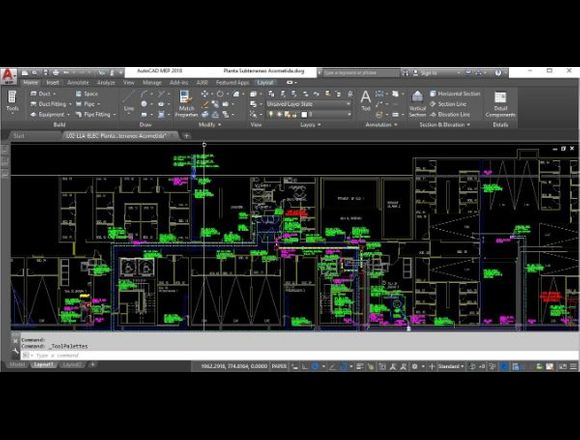Click the Move tool in Modify panel
Viewport: 580px width, 440px height.
pos(205,94)
